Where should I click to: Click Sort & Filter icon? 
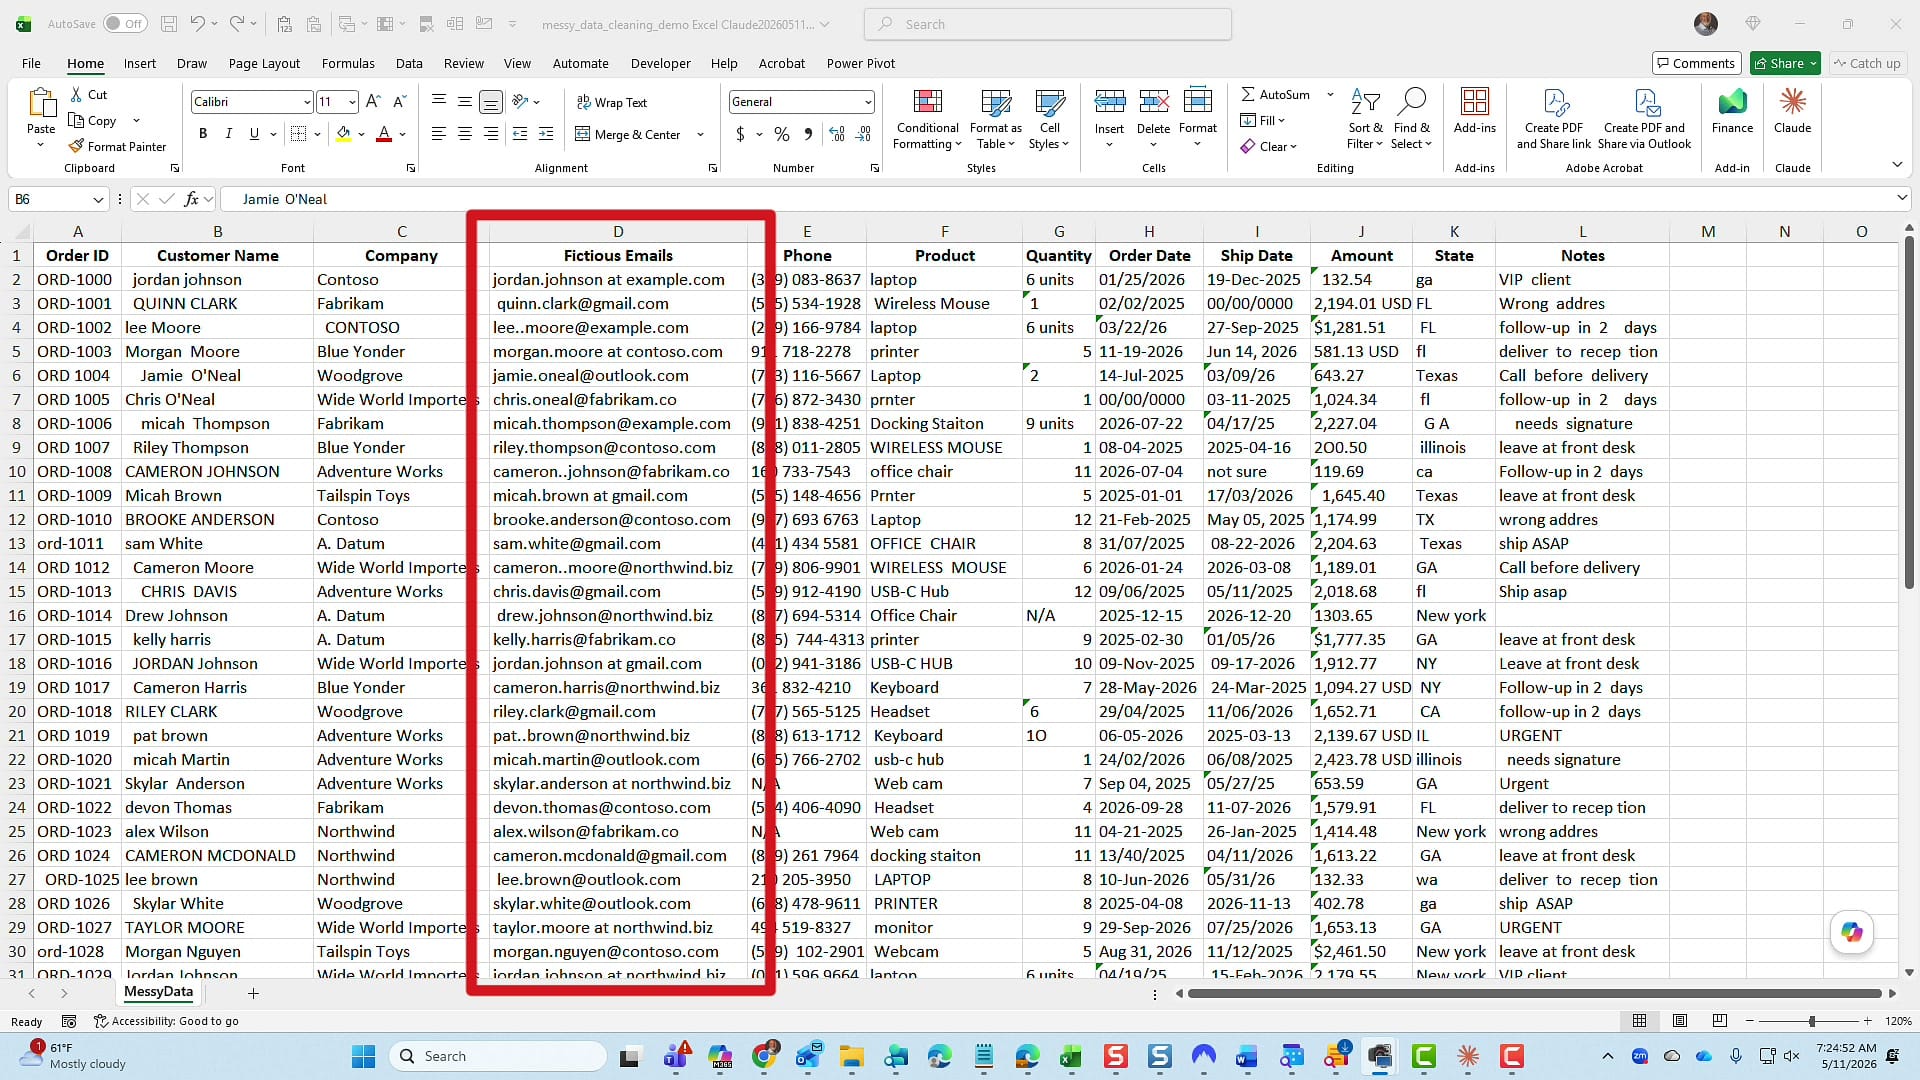coord(1365,102)
